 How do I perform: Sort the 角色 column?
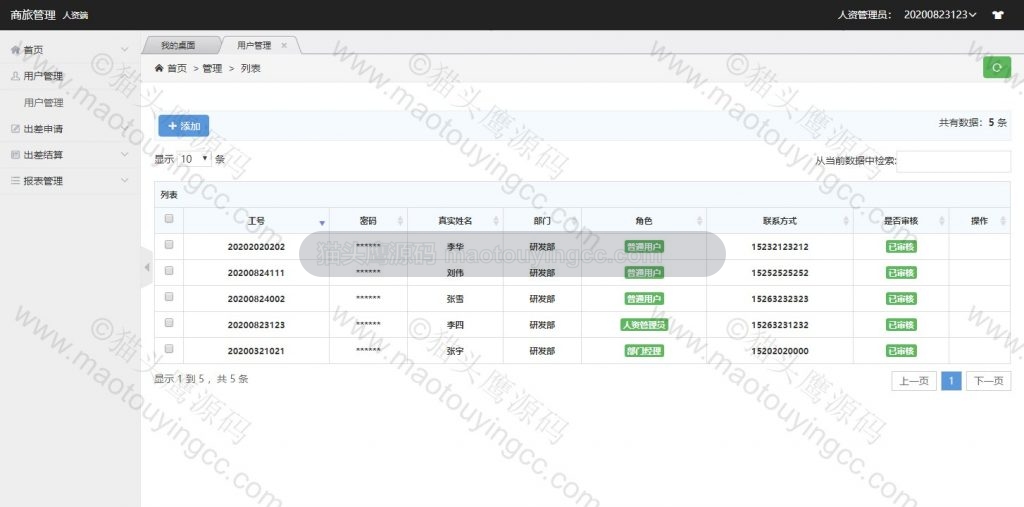(x=699, y=221)
